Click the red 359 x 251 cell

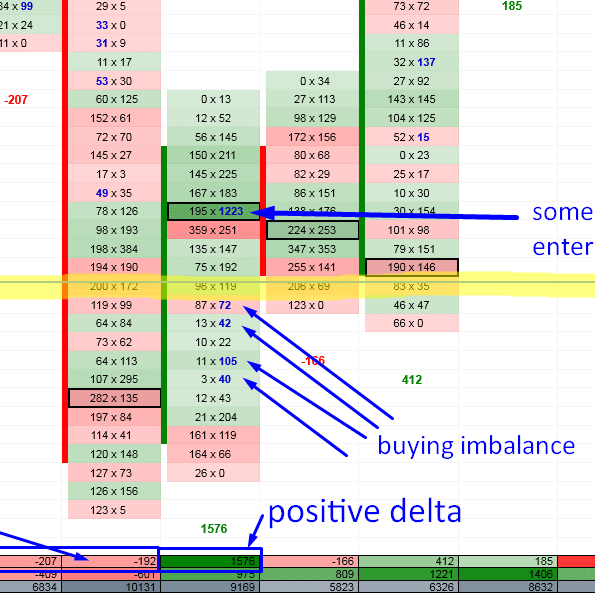coord(213,230)
